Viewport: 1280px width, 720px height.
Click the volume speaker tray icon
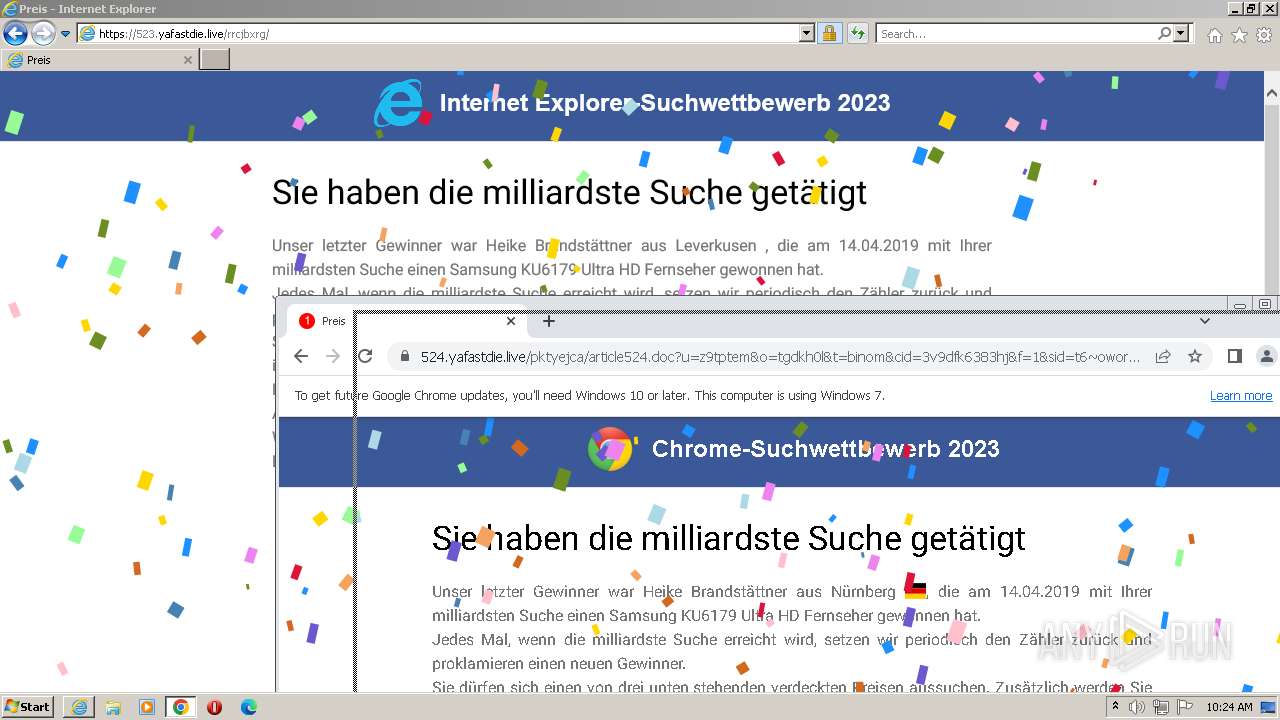[1137, 707]
